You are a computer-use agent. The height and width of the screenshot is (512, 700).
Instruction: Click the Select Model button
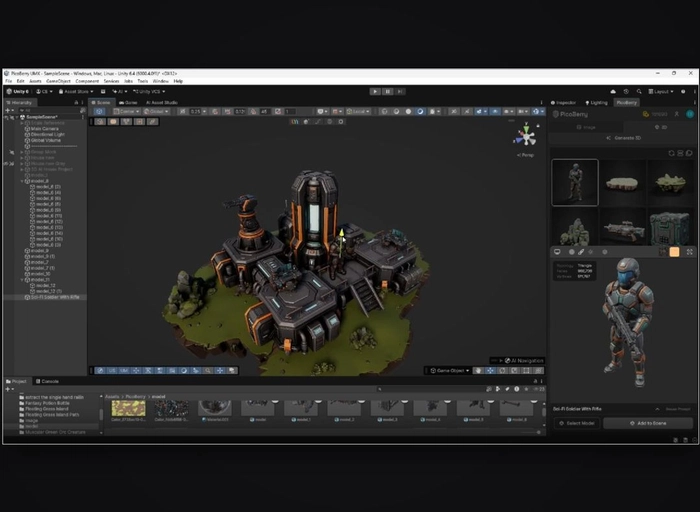577,423
